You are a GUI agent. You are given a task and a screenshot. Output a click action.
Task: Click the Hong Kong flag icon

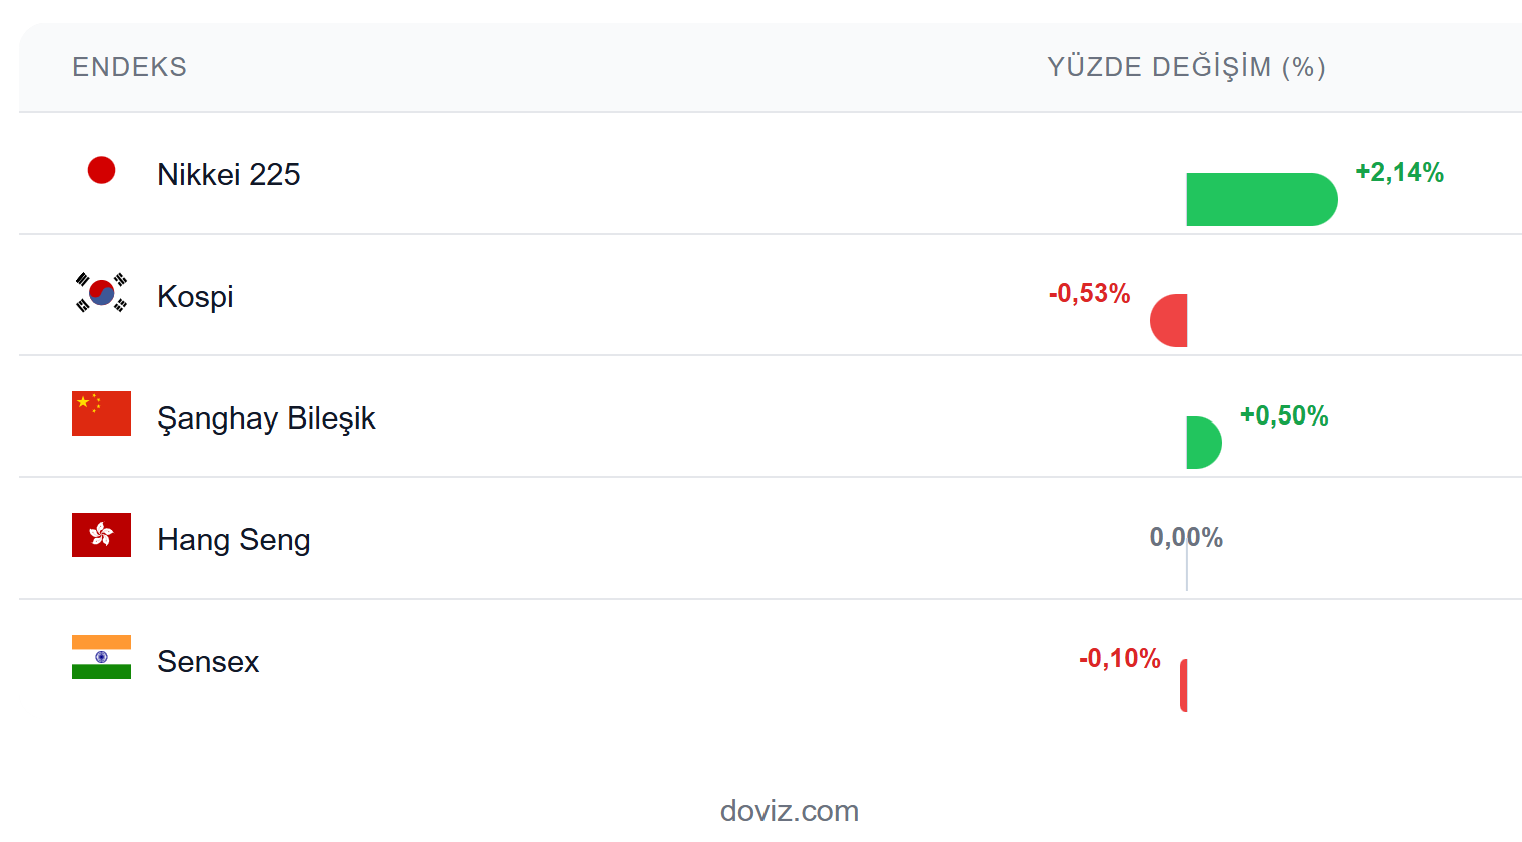click(101, 535)
